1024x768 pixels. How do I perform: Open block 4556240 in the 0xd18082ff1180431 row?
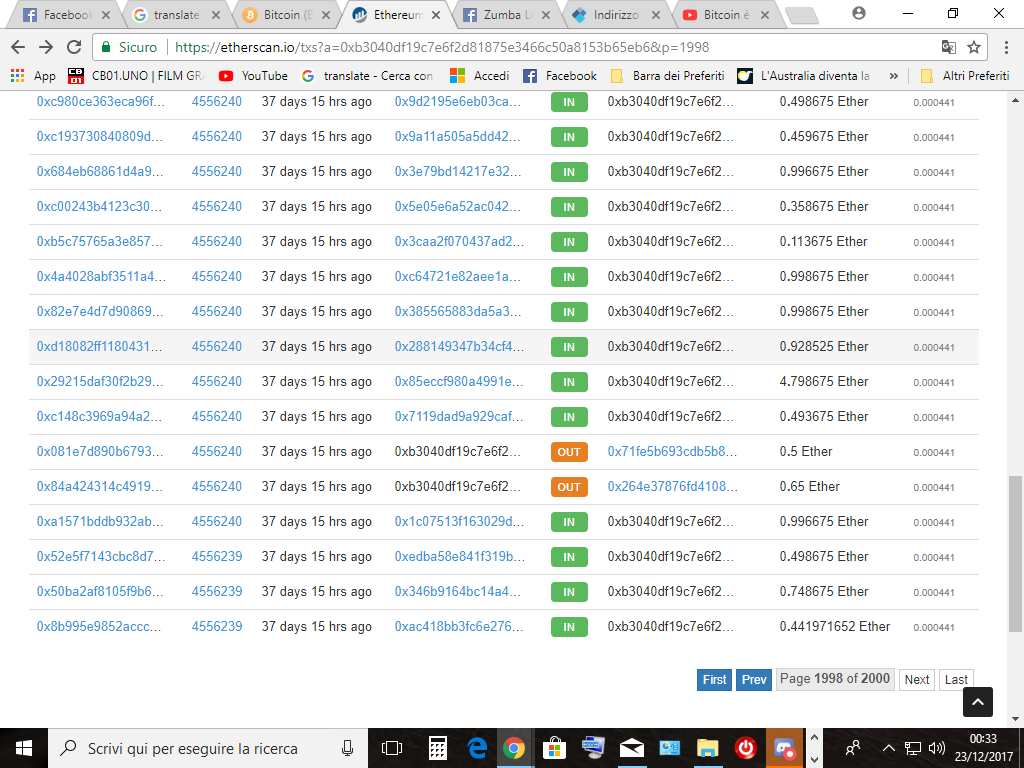pyautogui.click(x=217, y=346)
